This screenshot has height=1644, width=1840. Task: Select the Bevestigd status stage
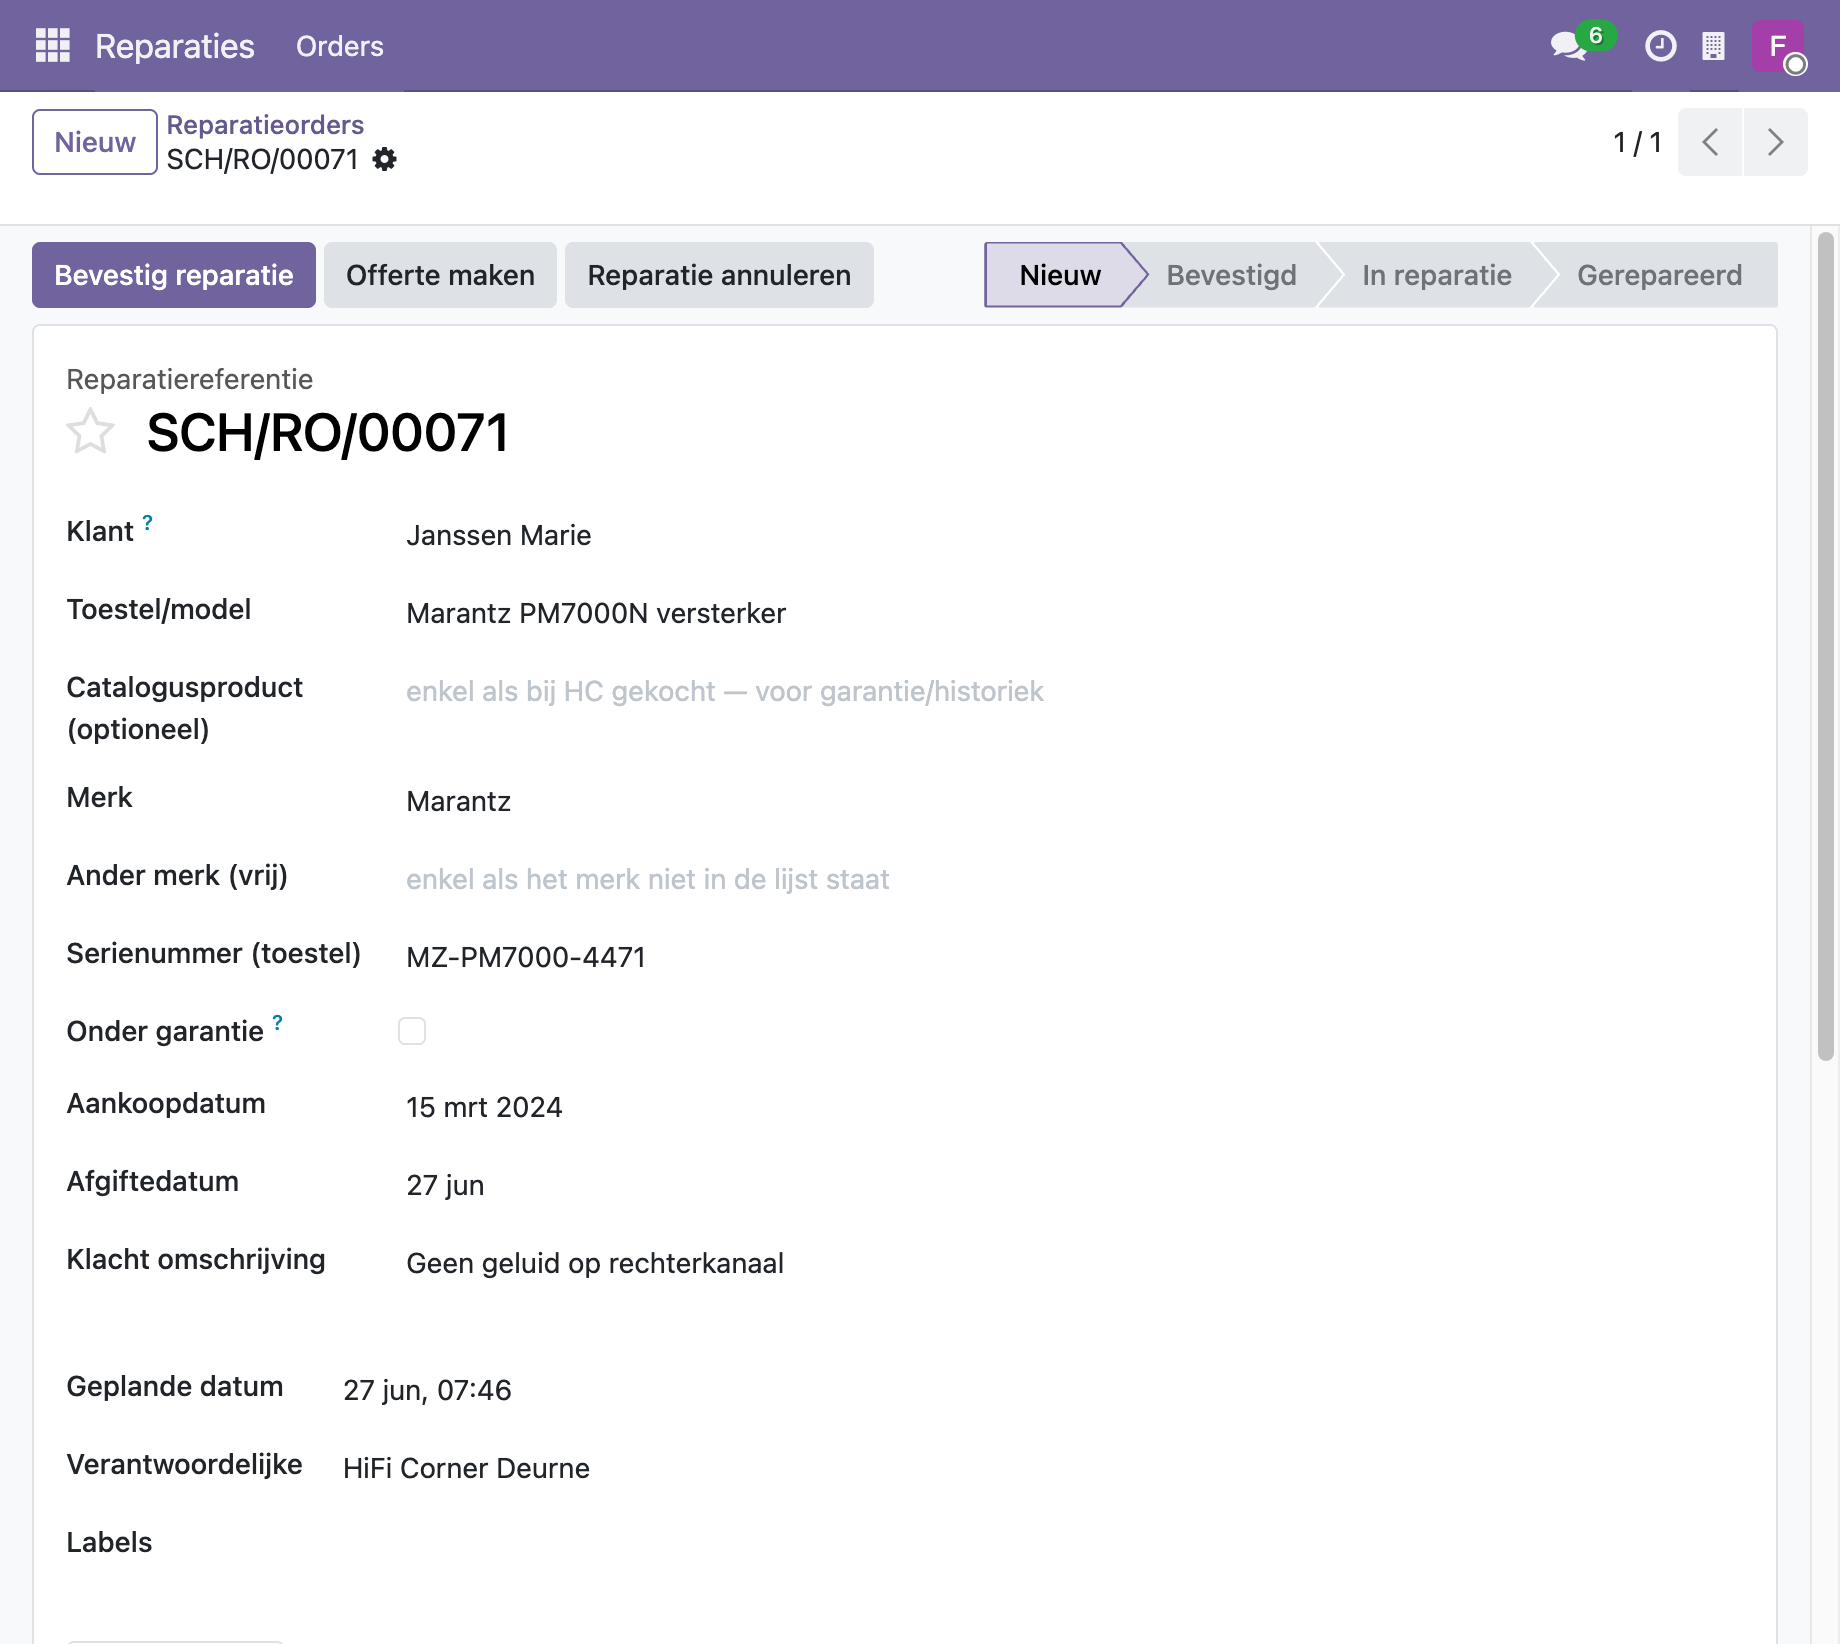(x=1231, y=275)
